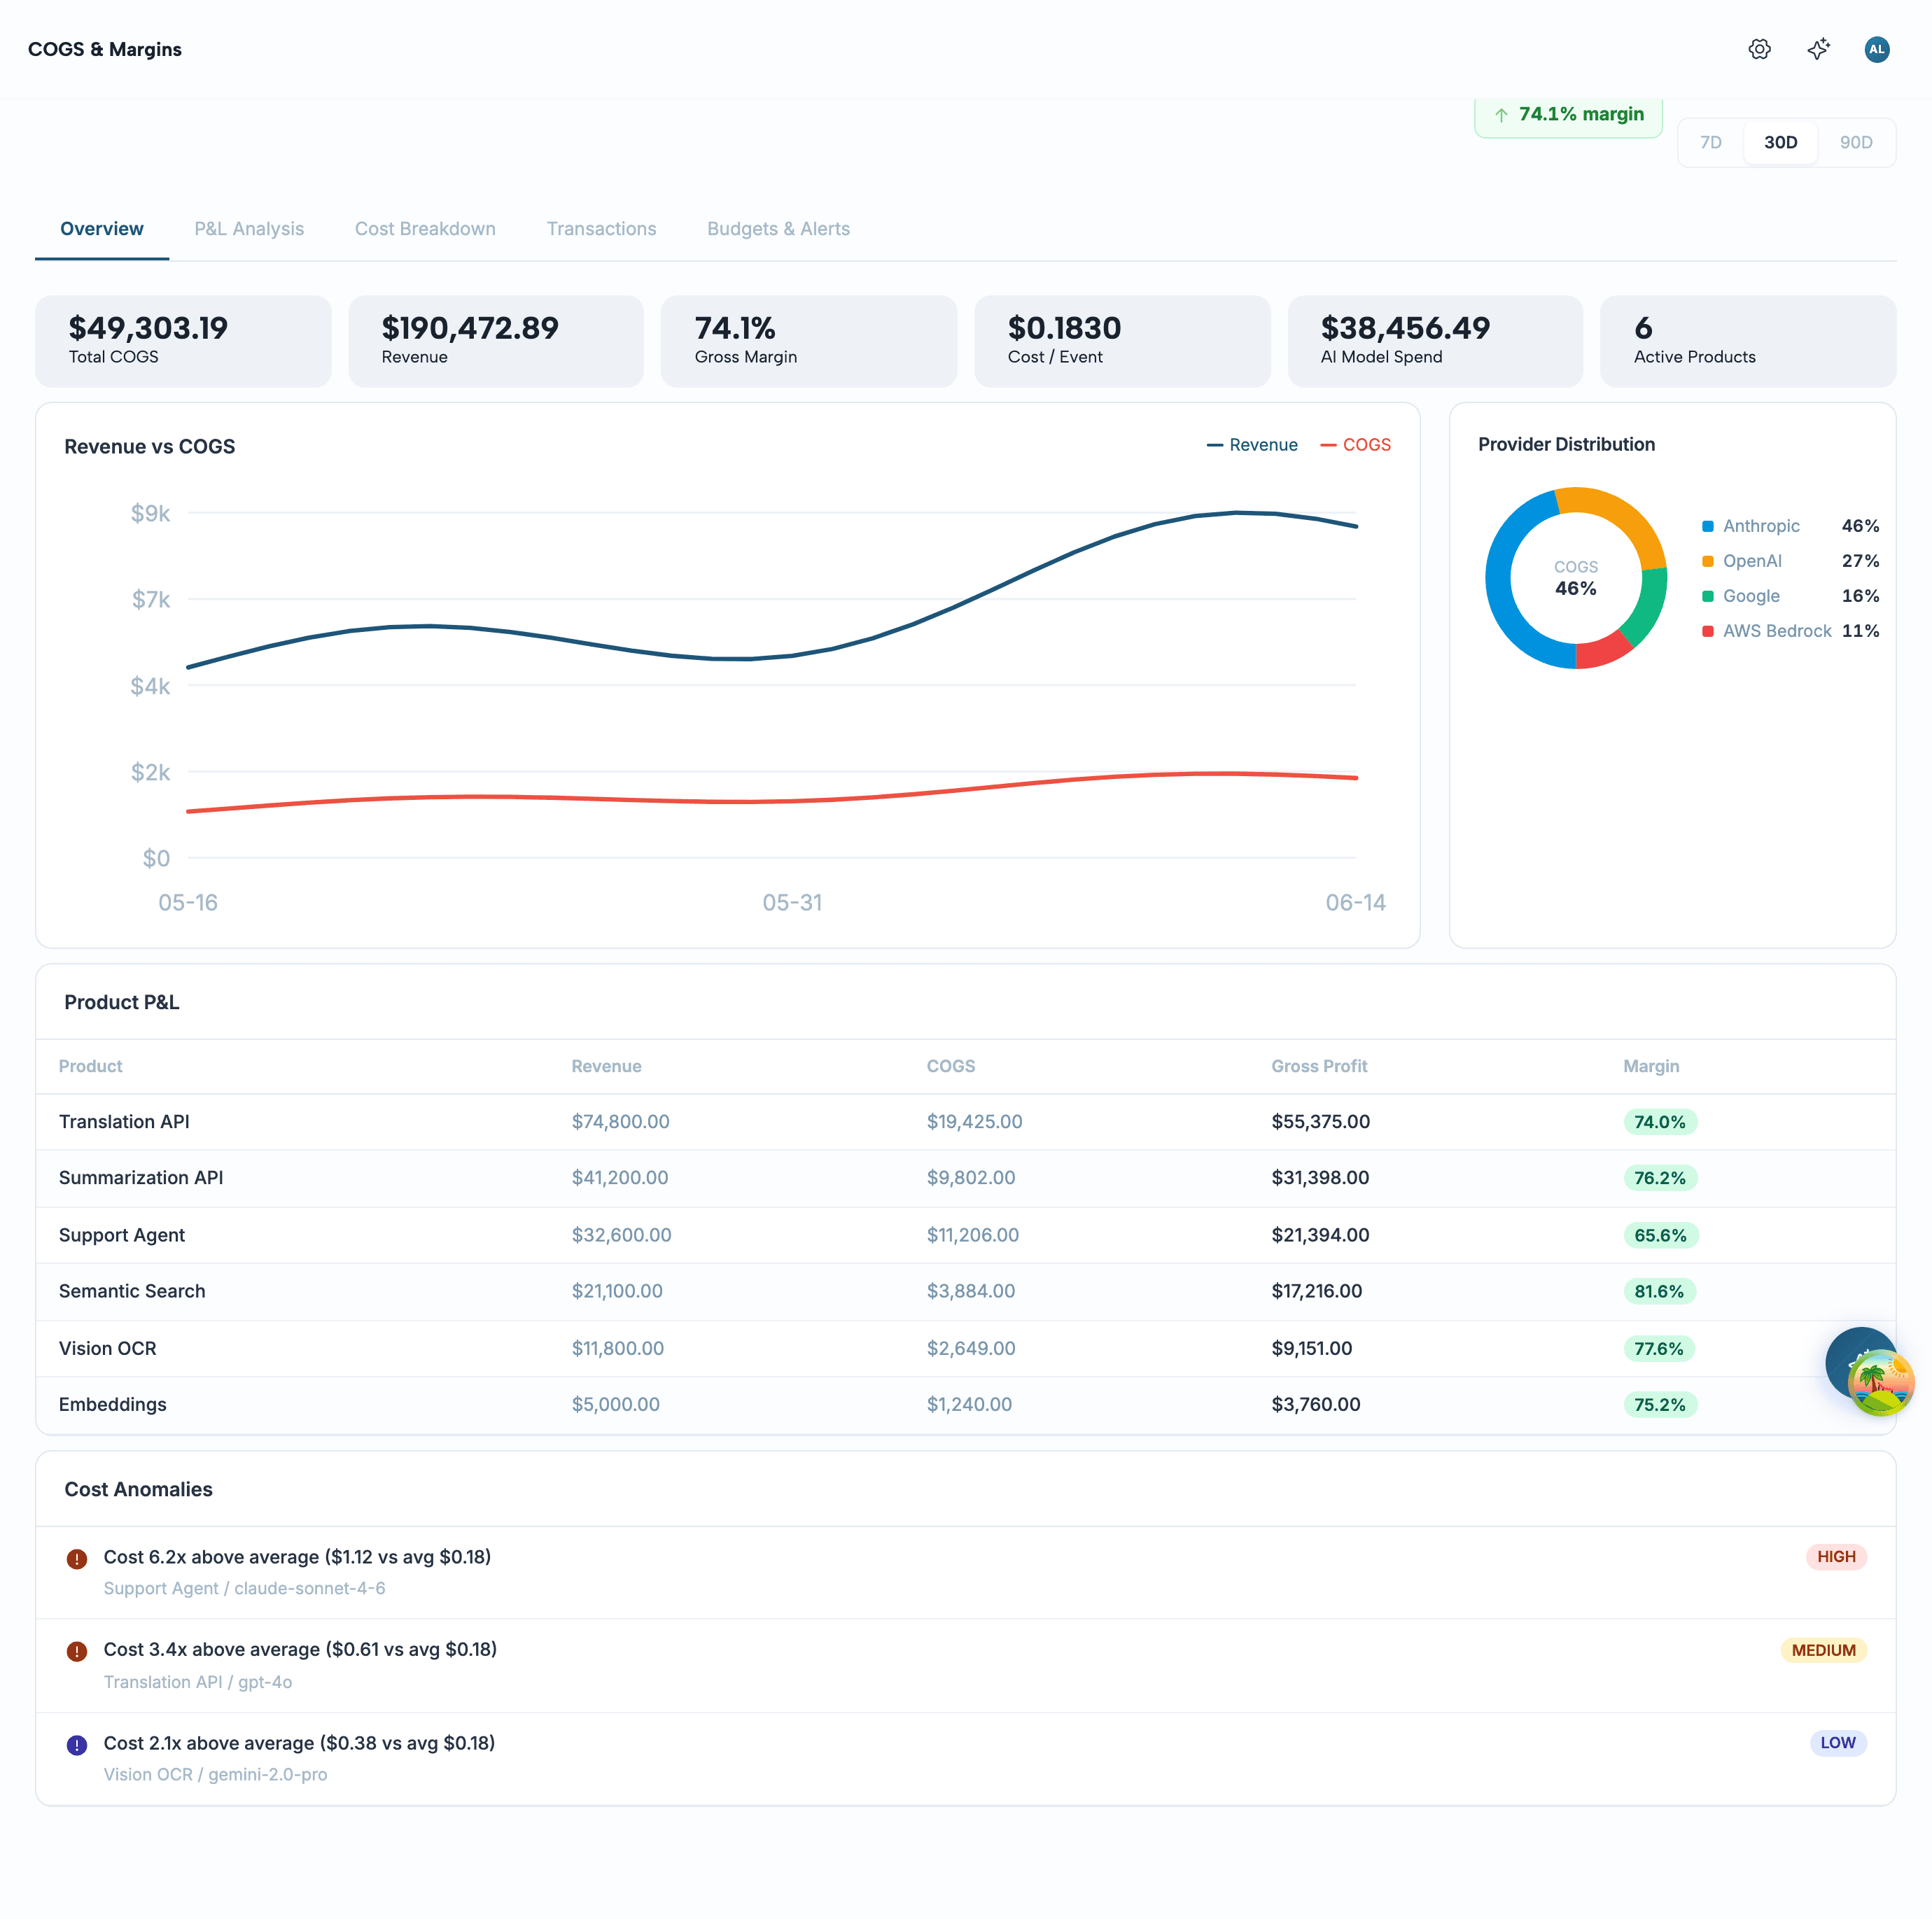Click the green margin up-arrow icon
The height and width of the screenshot is (1919, 1932).
click(x=1501, y=115)
